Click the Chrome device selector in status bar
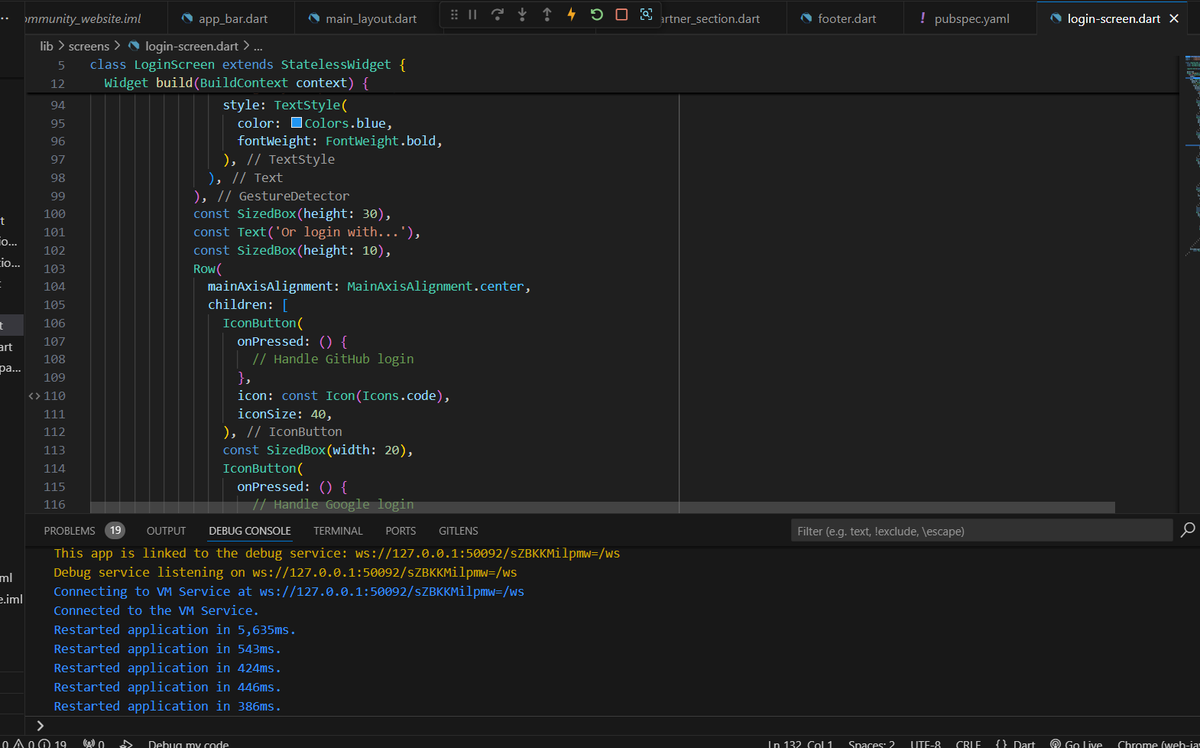The image size is (1200, 748). (1158, 744)
